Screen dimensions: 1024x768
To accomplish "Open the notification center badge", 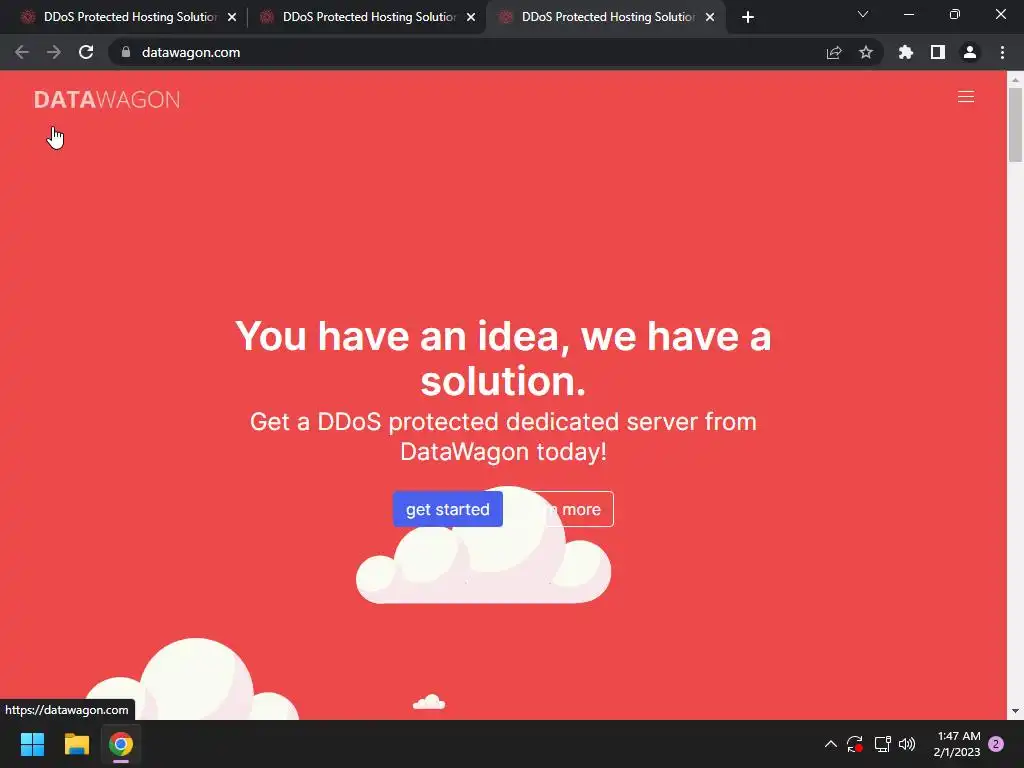I will click(x=997, y=744).
